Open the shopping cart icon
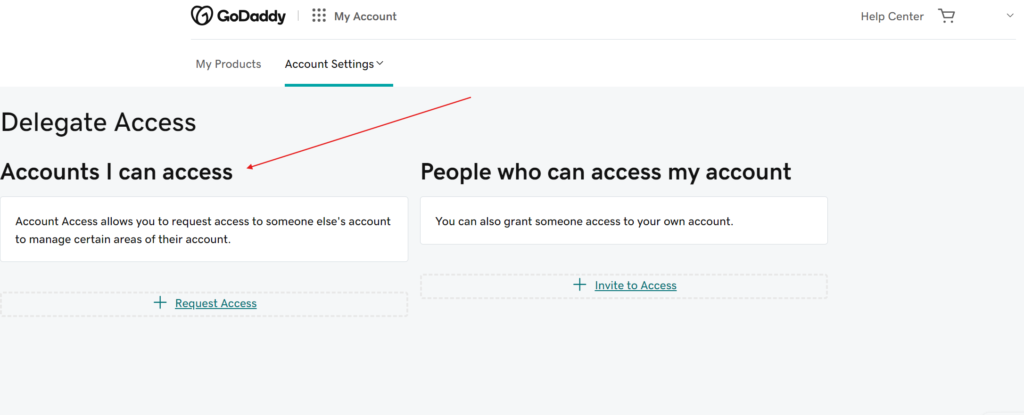Viewport: 1024px width, 415px height. point(946,16)
